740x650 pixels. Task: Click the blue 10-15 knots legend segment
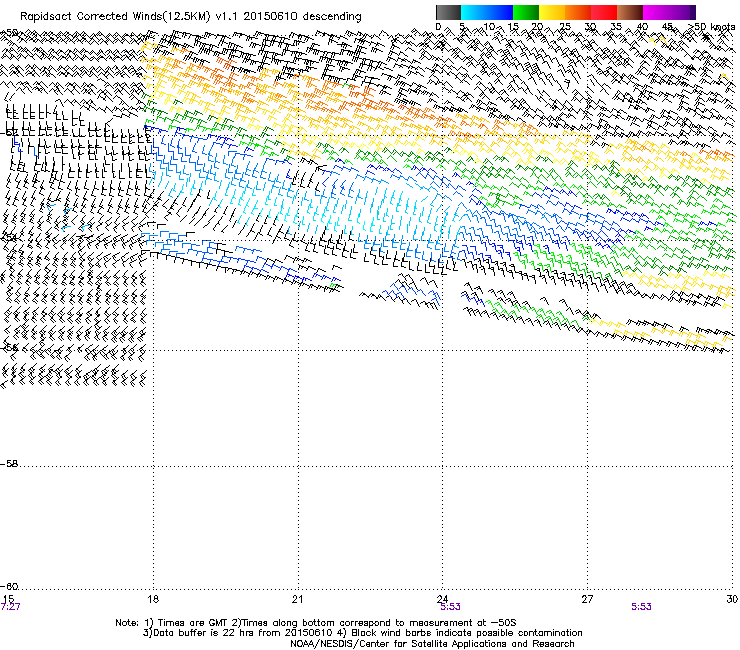point(499,12)
